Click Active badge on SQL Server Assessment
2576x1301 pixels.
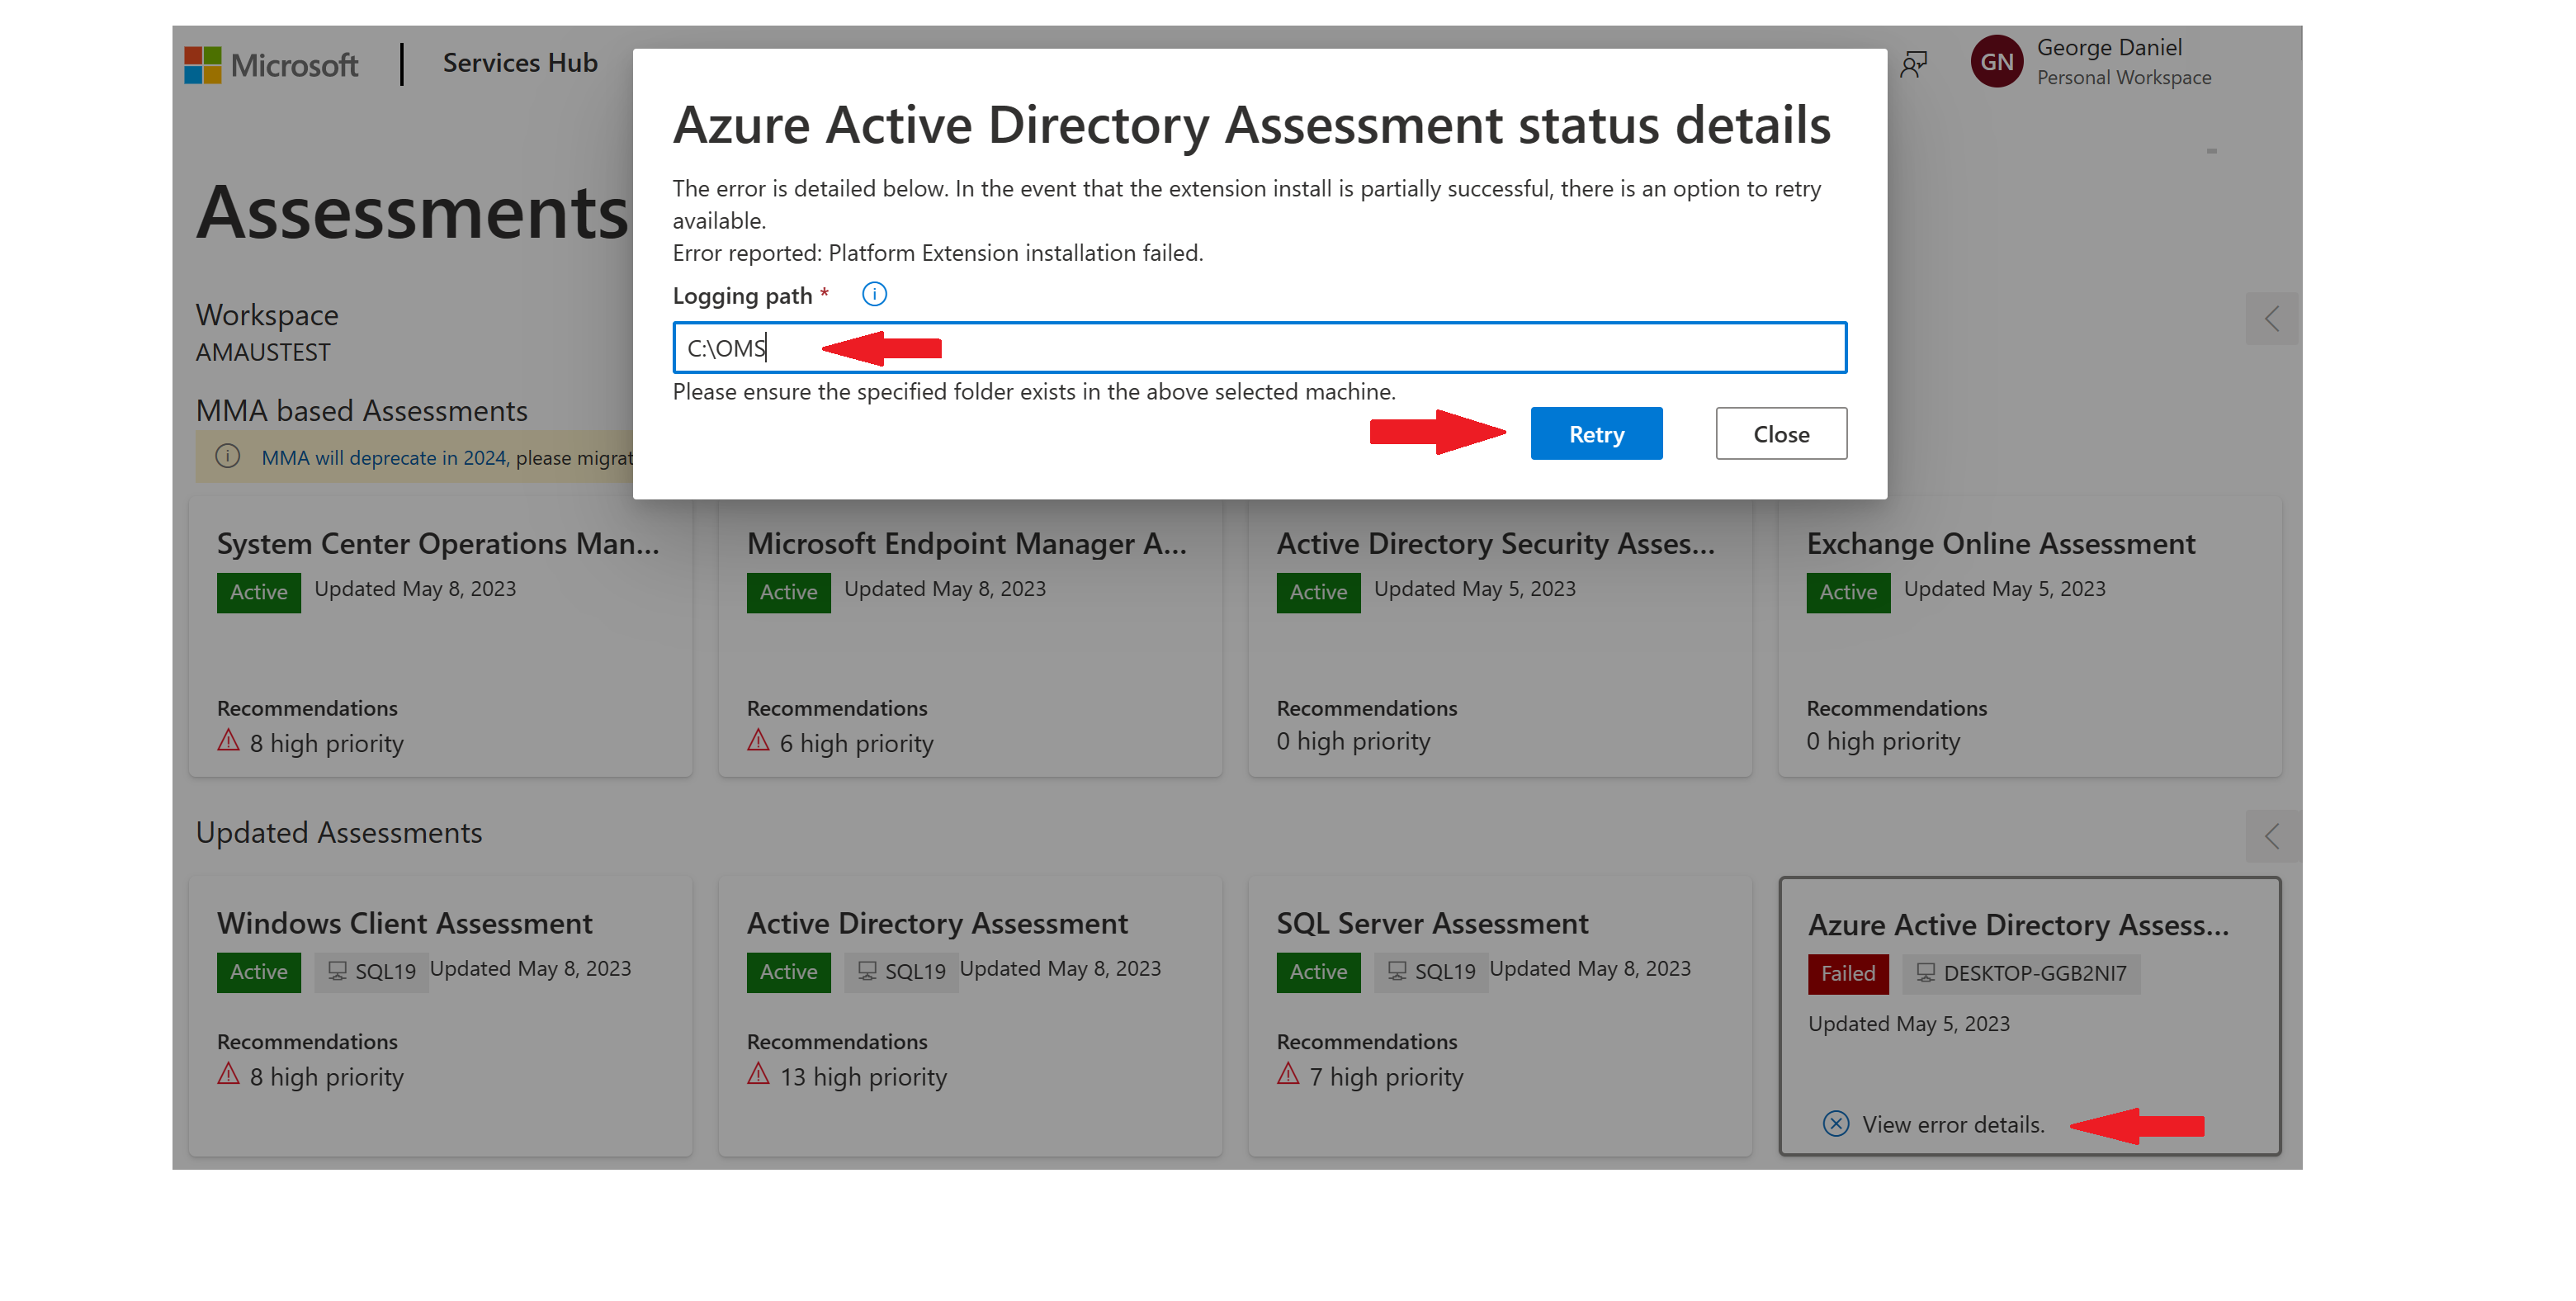pyautogui.click(x=1318, y=972)
